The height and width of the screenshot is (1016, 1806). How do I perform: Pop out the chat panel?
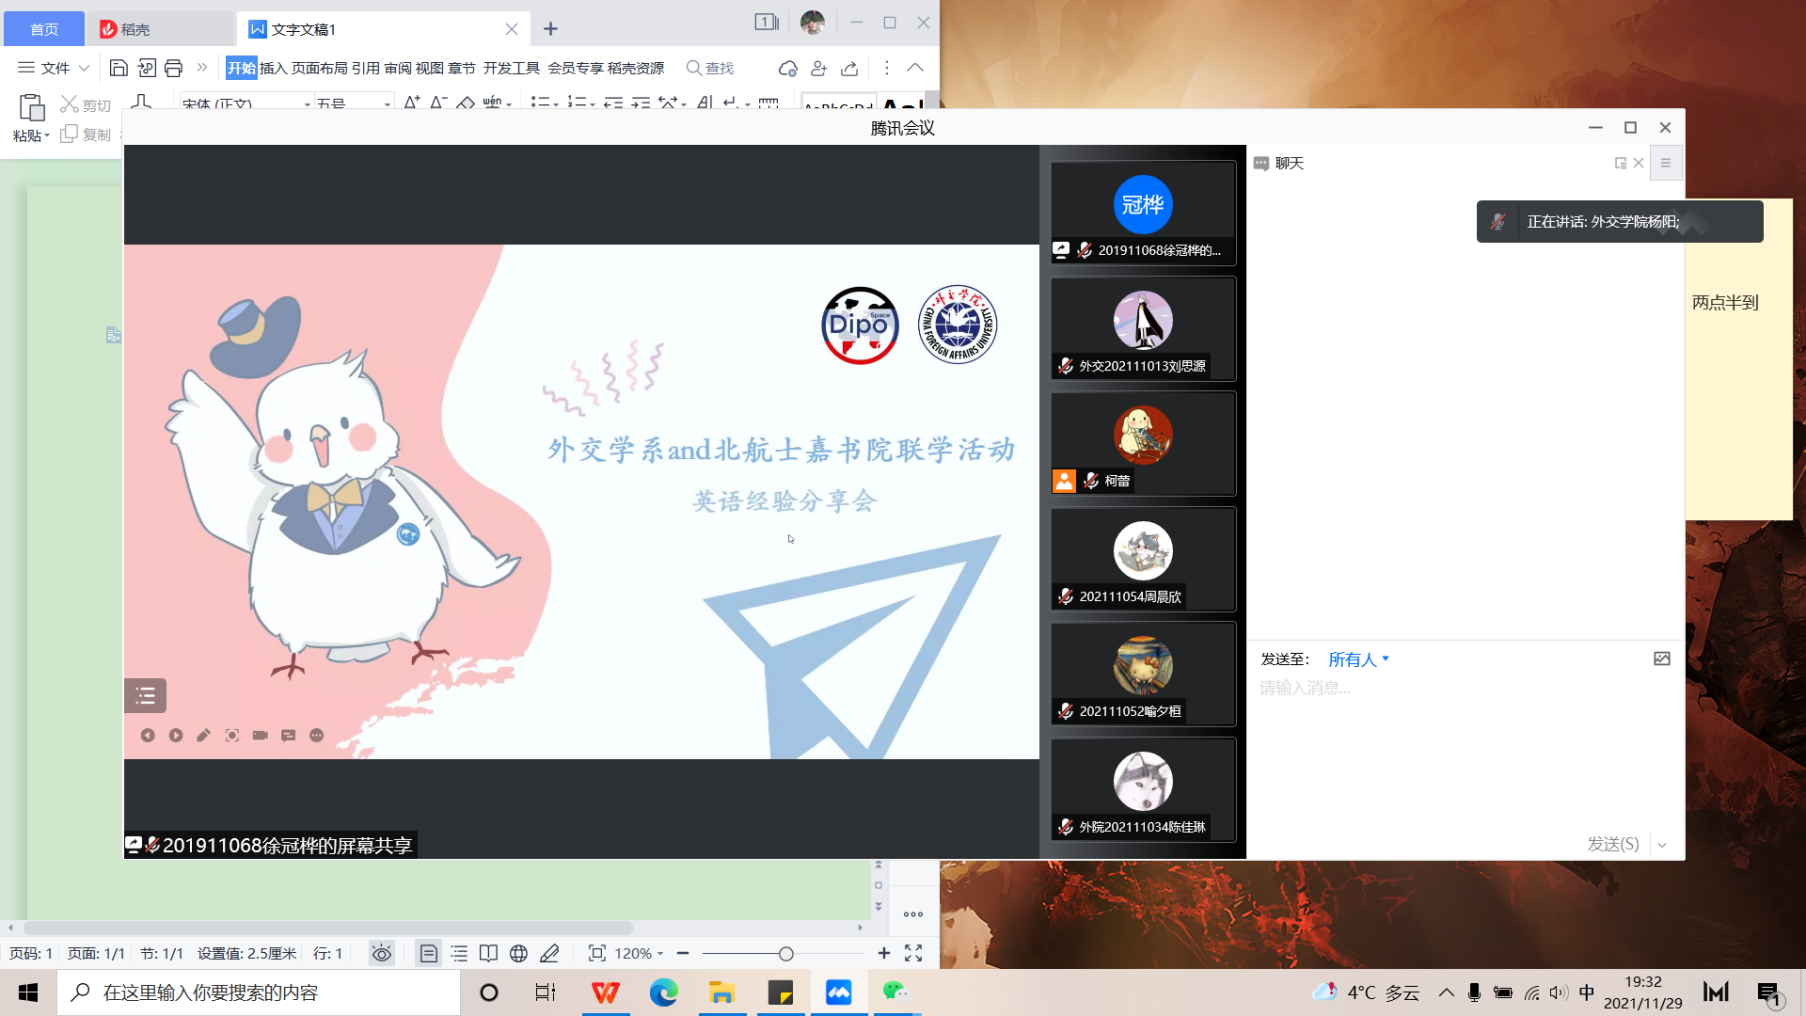1620,163
